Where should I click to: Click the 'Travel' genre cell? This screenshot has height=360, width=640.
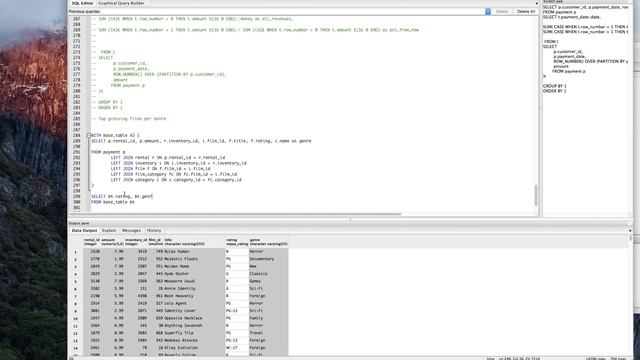pyautogui.click(x=269, y=333)
